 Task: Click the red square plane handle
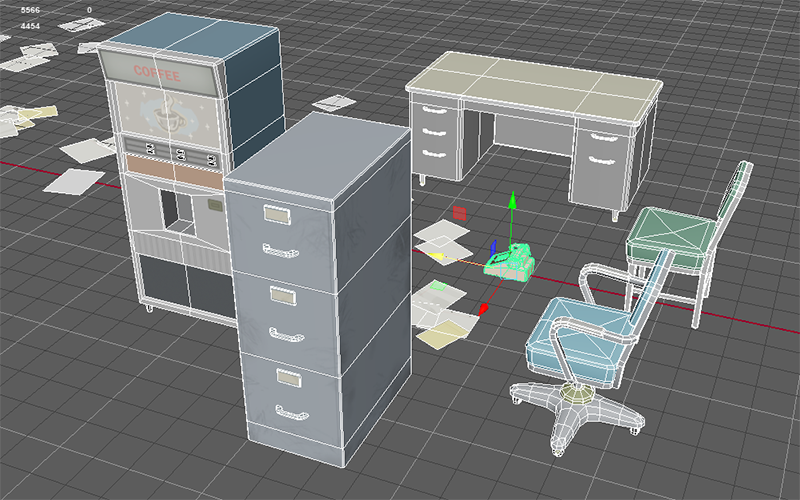pyautogui.click(x=459, y=213)
